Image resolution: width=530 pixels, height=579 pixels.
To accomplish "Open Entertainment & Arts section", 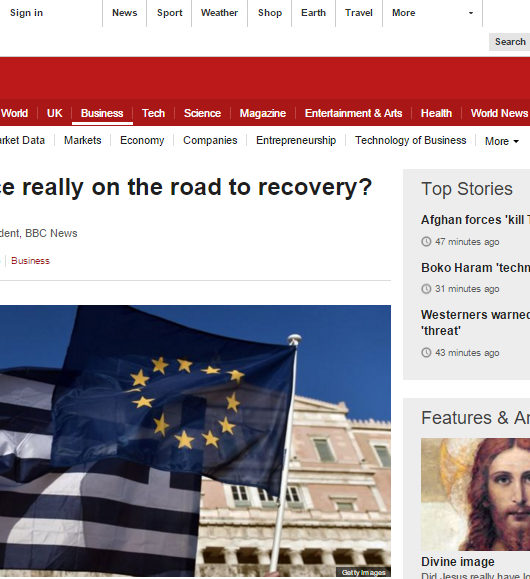I will [353, 113].
